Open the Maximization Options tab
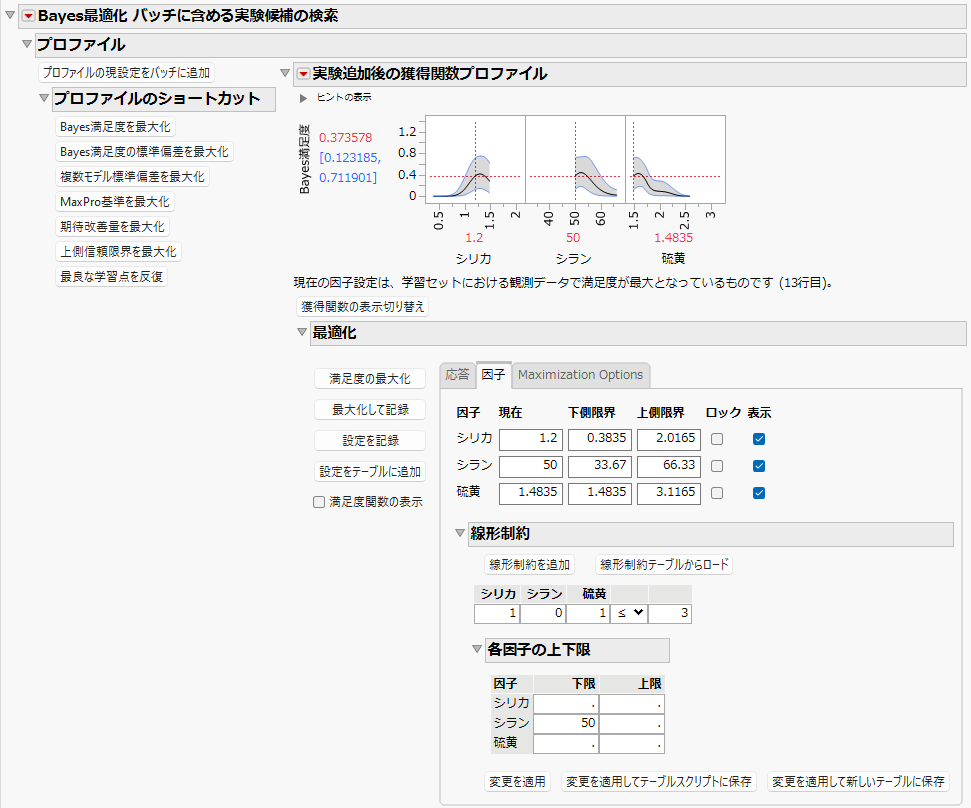The image size is (971, 808). 581,375
